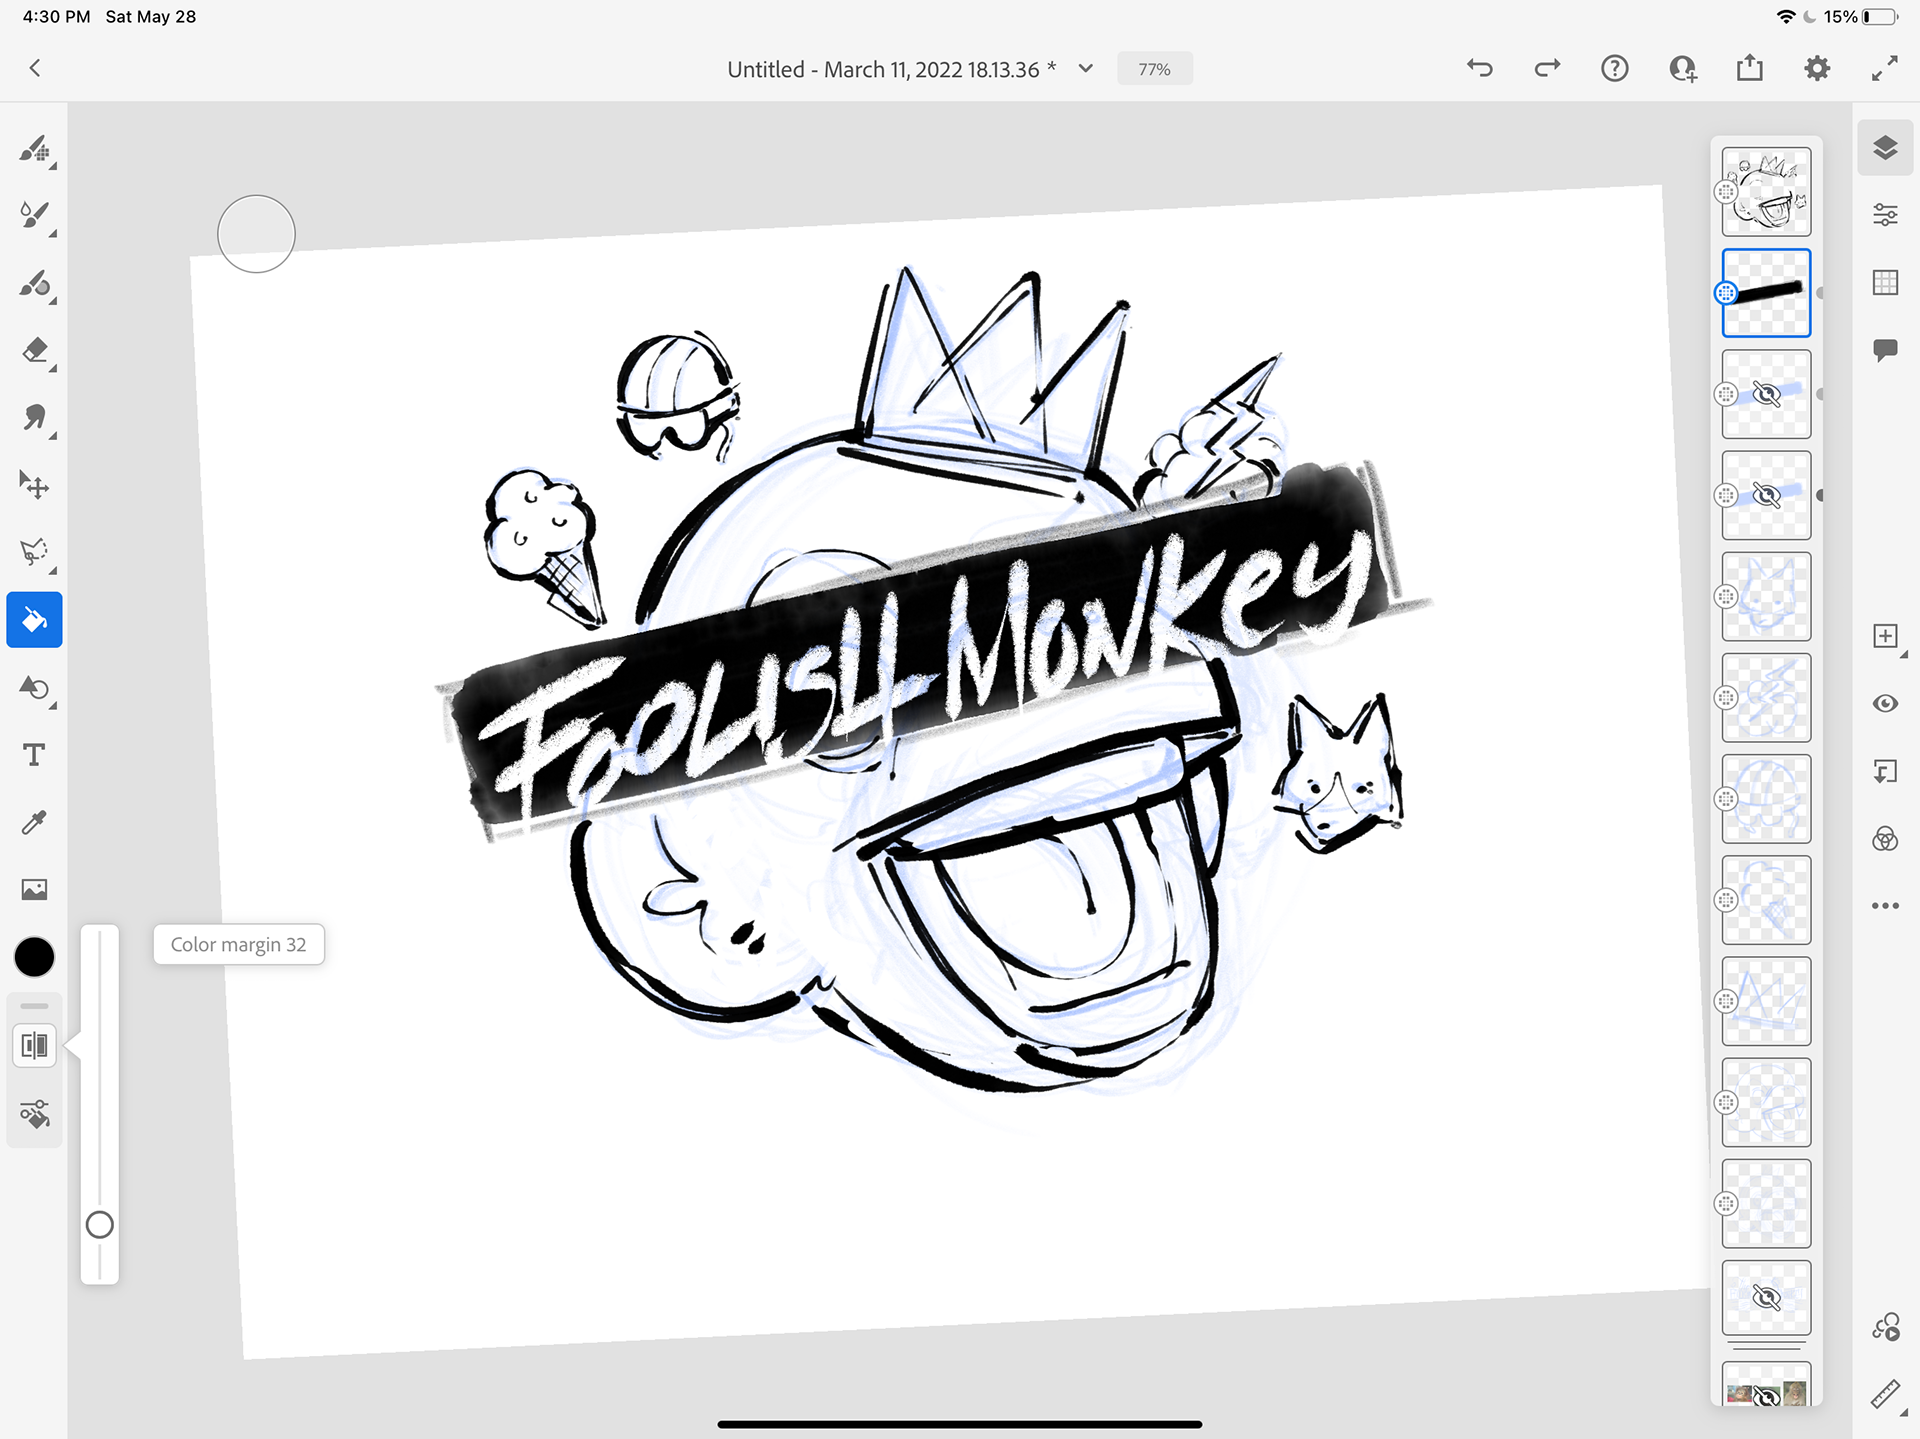The image size is (1920, 1439).
Task: Switch to the Layers panel
Action: (1886, 147)
